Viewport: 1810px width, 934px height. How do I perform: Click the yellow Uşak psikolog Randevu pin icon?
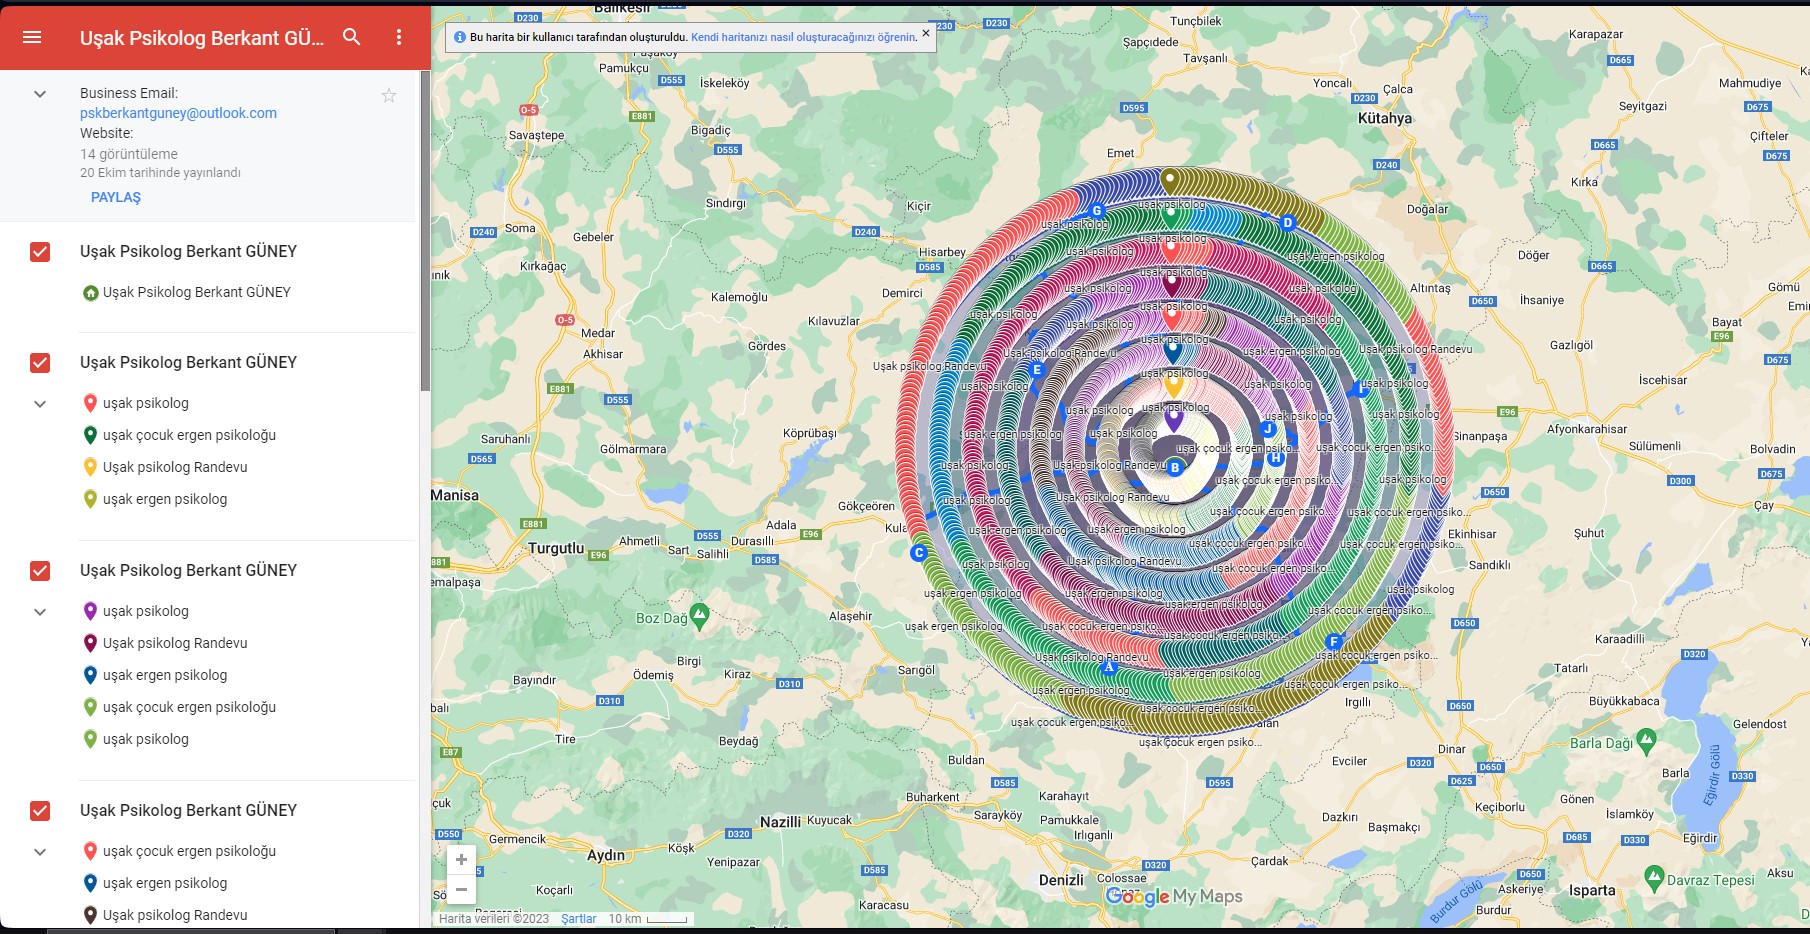coord(89,467)
